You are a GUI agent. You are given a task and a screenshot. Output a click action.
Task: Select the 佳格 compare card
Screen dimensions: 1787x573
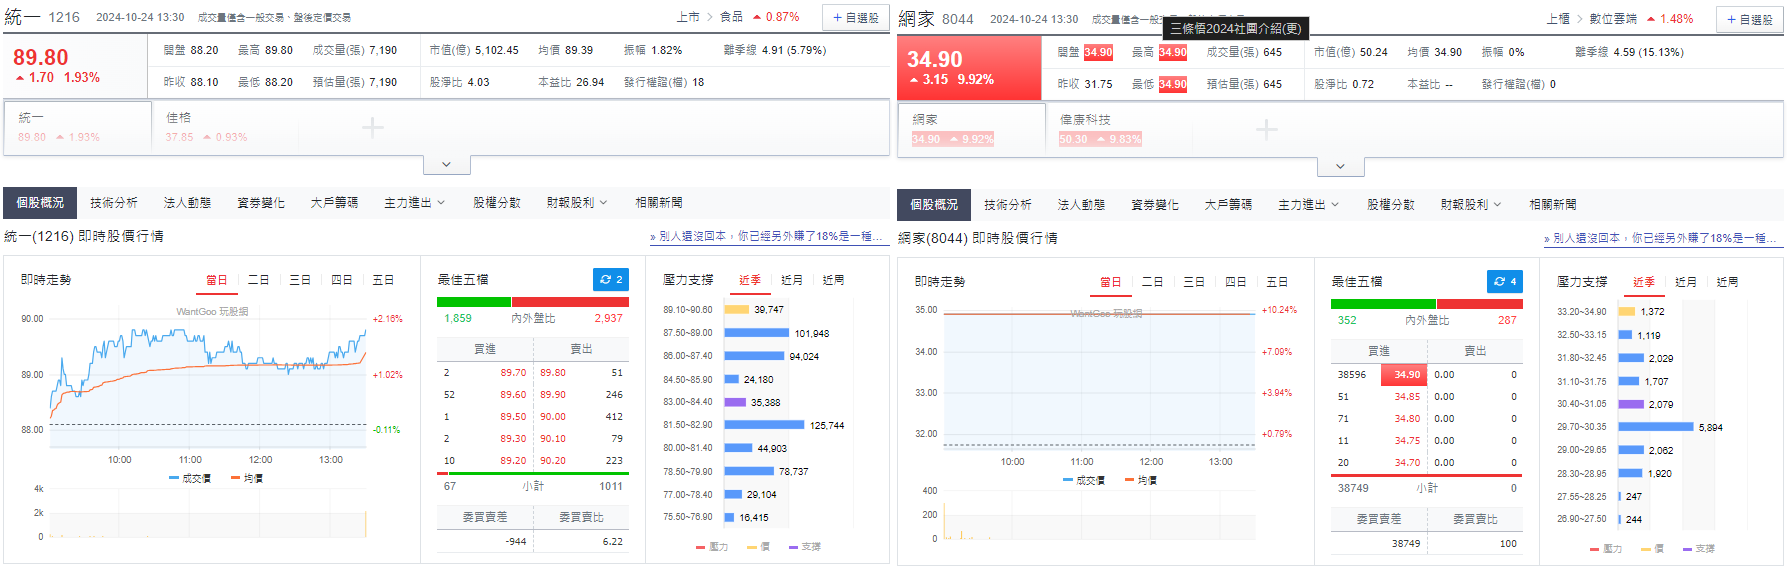tap(225, 127)
